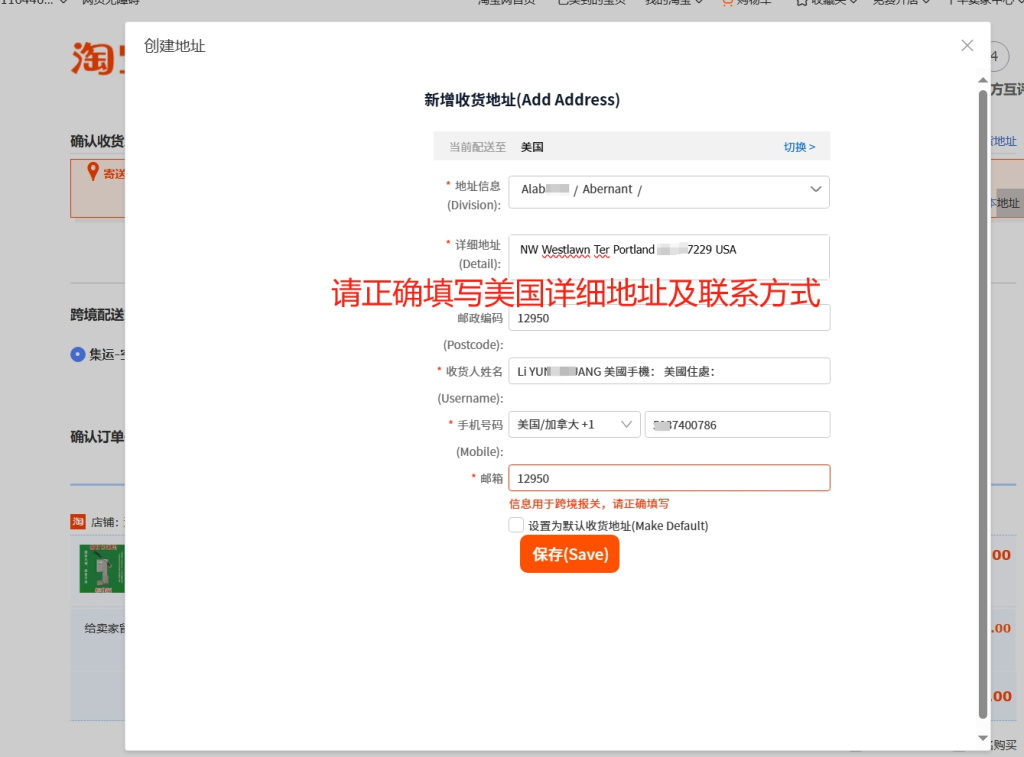This screenshot has height=757, width=1024.
Task: Tick the Make Default address checkbox
Action: click(516, 525)
